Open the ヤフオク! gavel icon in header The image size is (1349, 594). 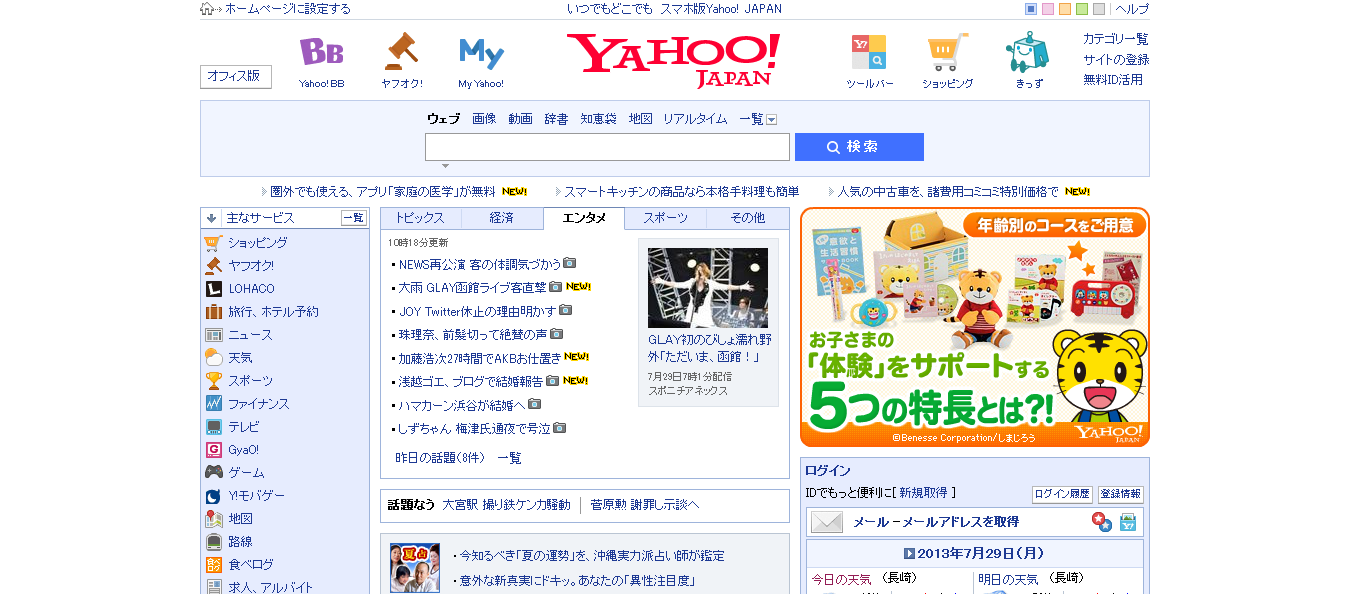click(401, 52)
